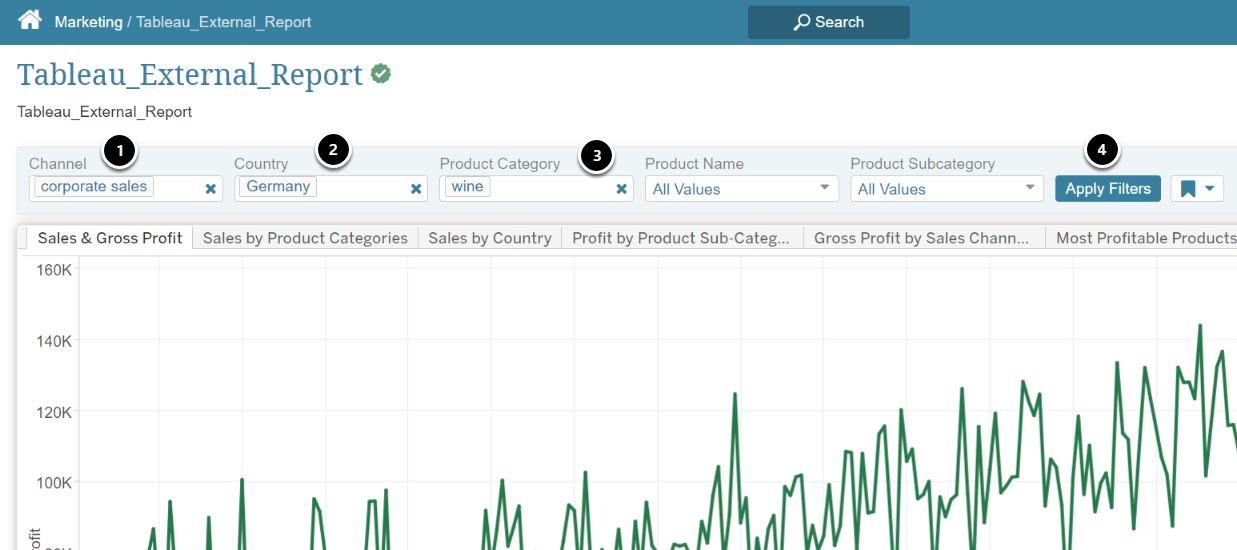Open the Most Profitable Products tab

(x=1142, y=238)
